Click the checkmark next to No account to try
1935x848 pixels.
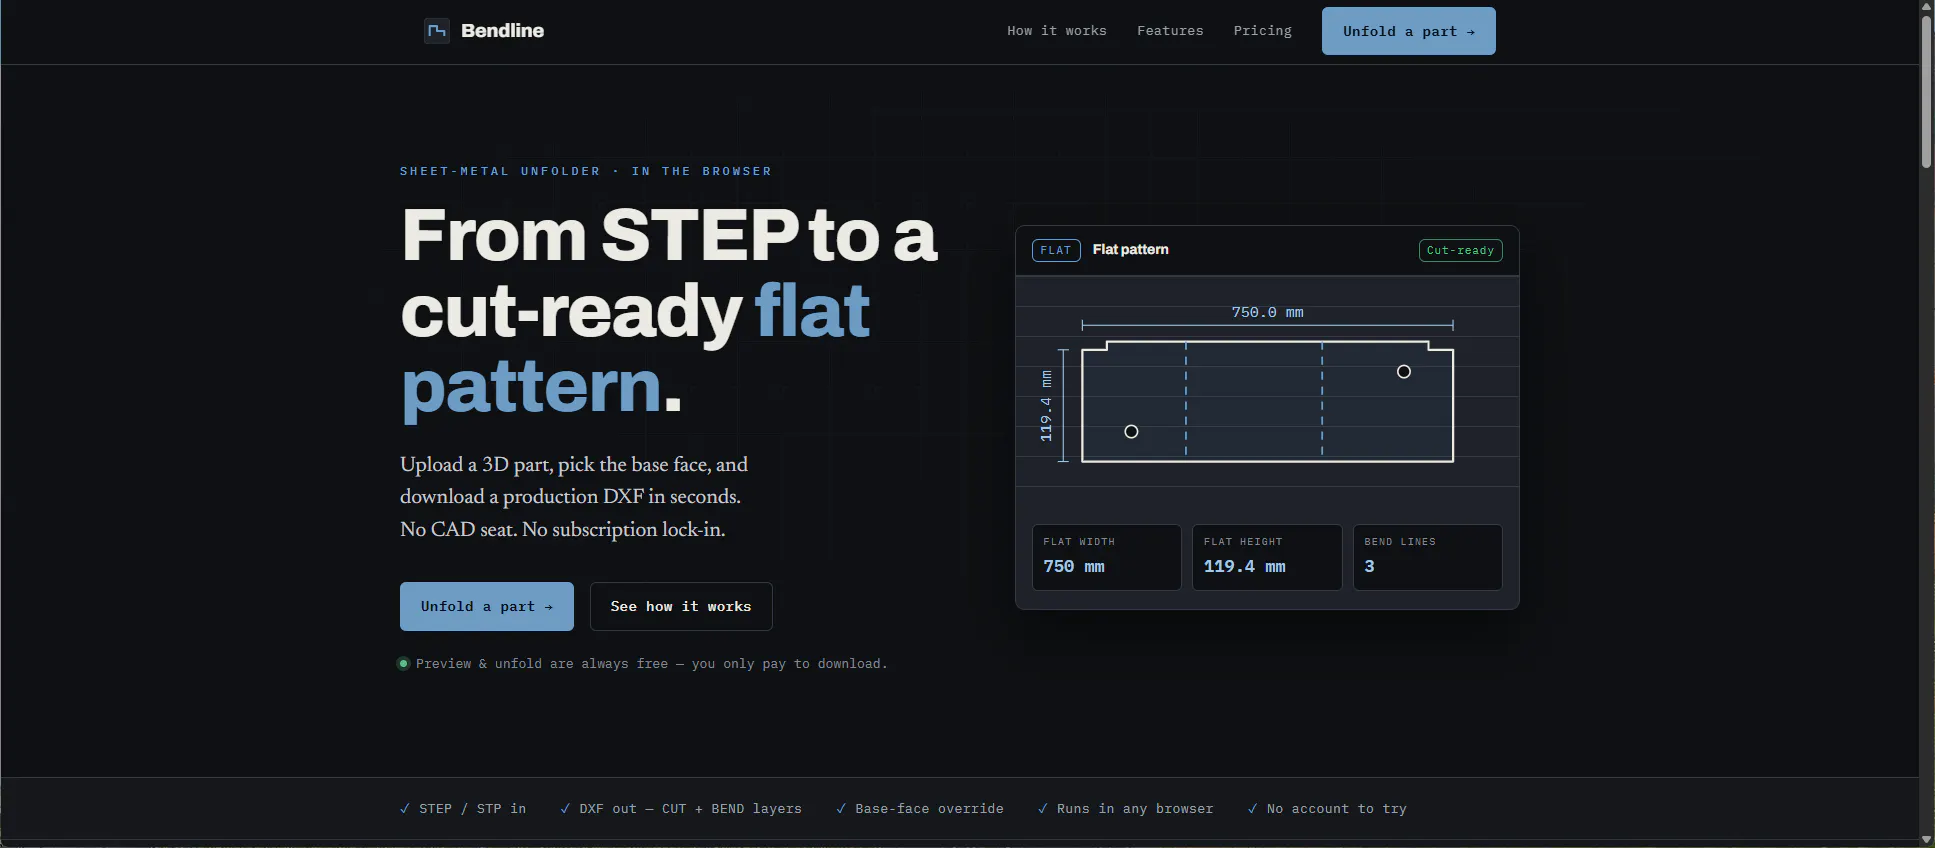(1252, 809)
